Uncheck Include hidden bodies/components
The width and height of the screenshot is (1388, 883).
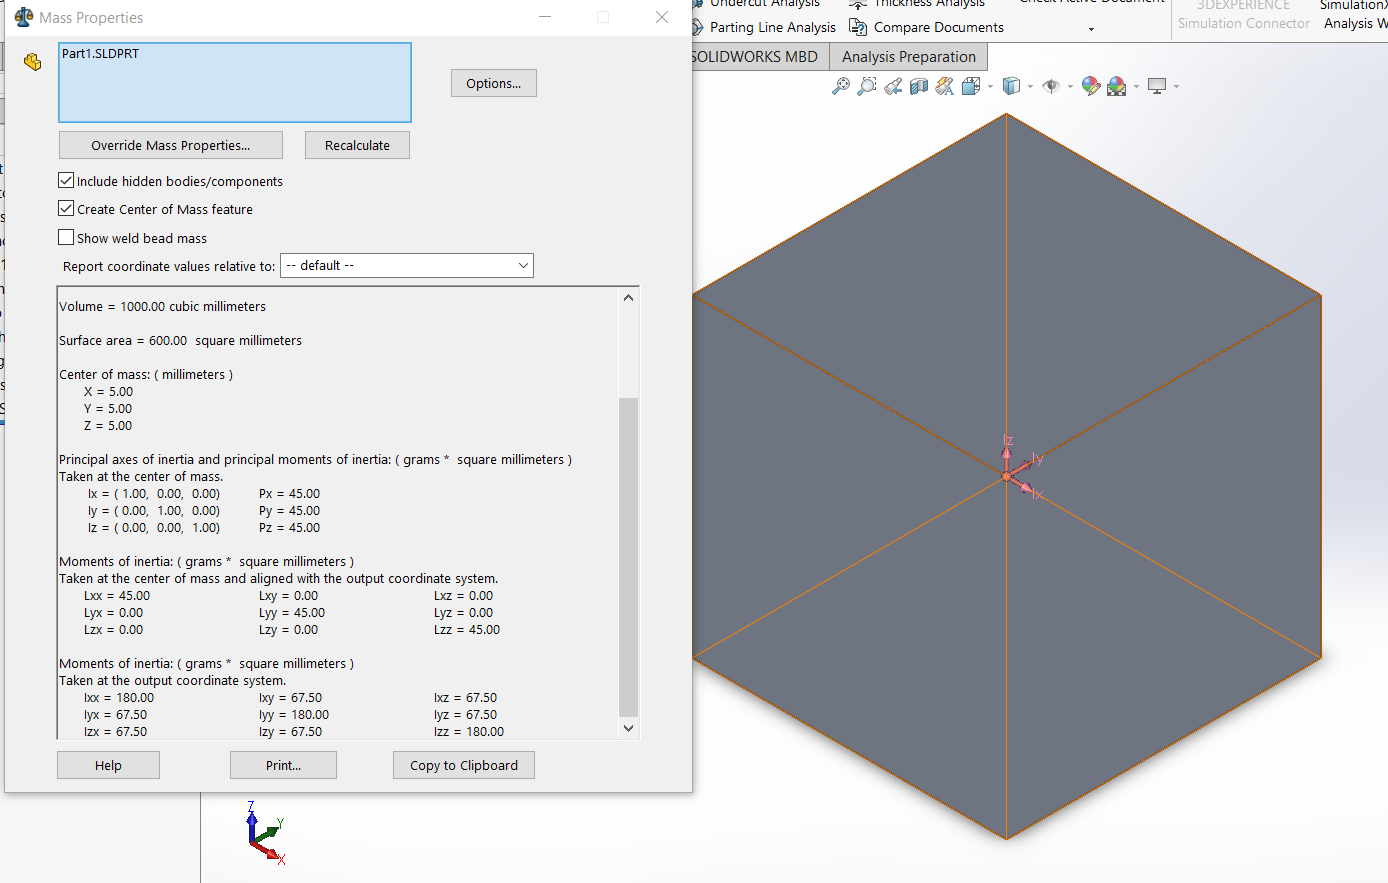pos(66,181)
